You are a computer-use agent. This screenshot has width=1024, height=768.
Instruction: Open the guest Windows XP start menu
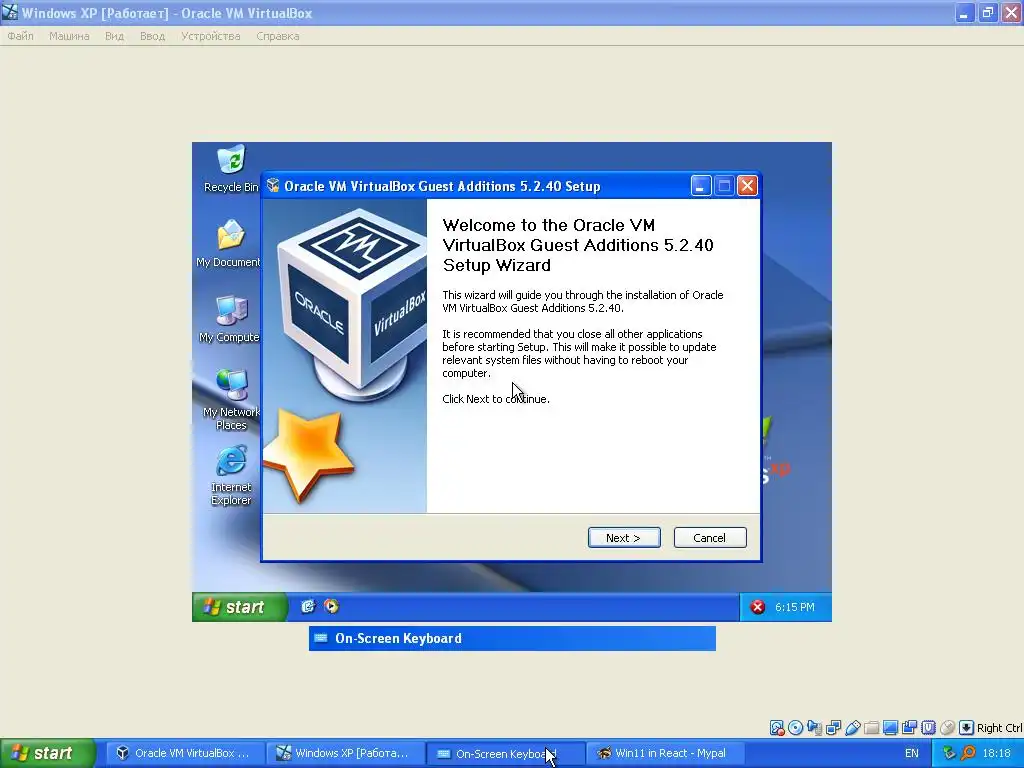(239, 607)
